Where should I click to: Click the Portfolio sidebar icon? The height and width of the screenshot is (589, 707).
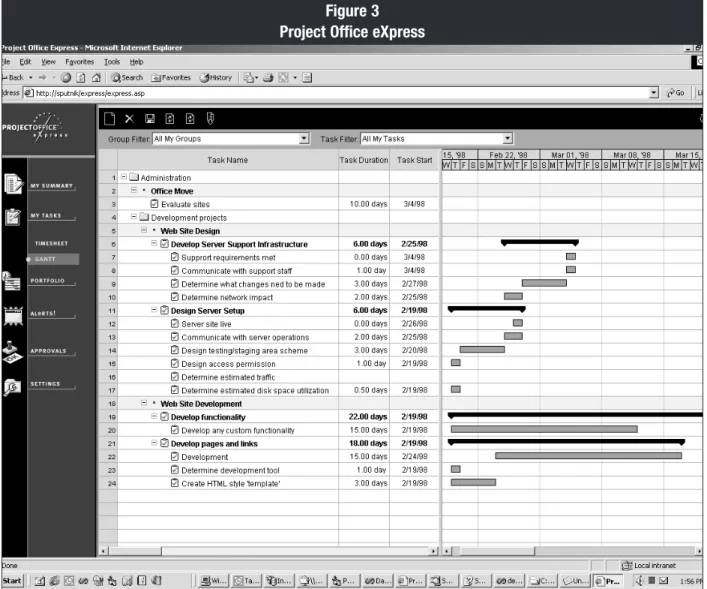(11, 282)
